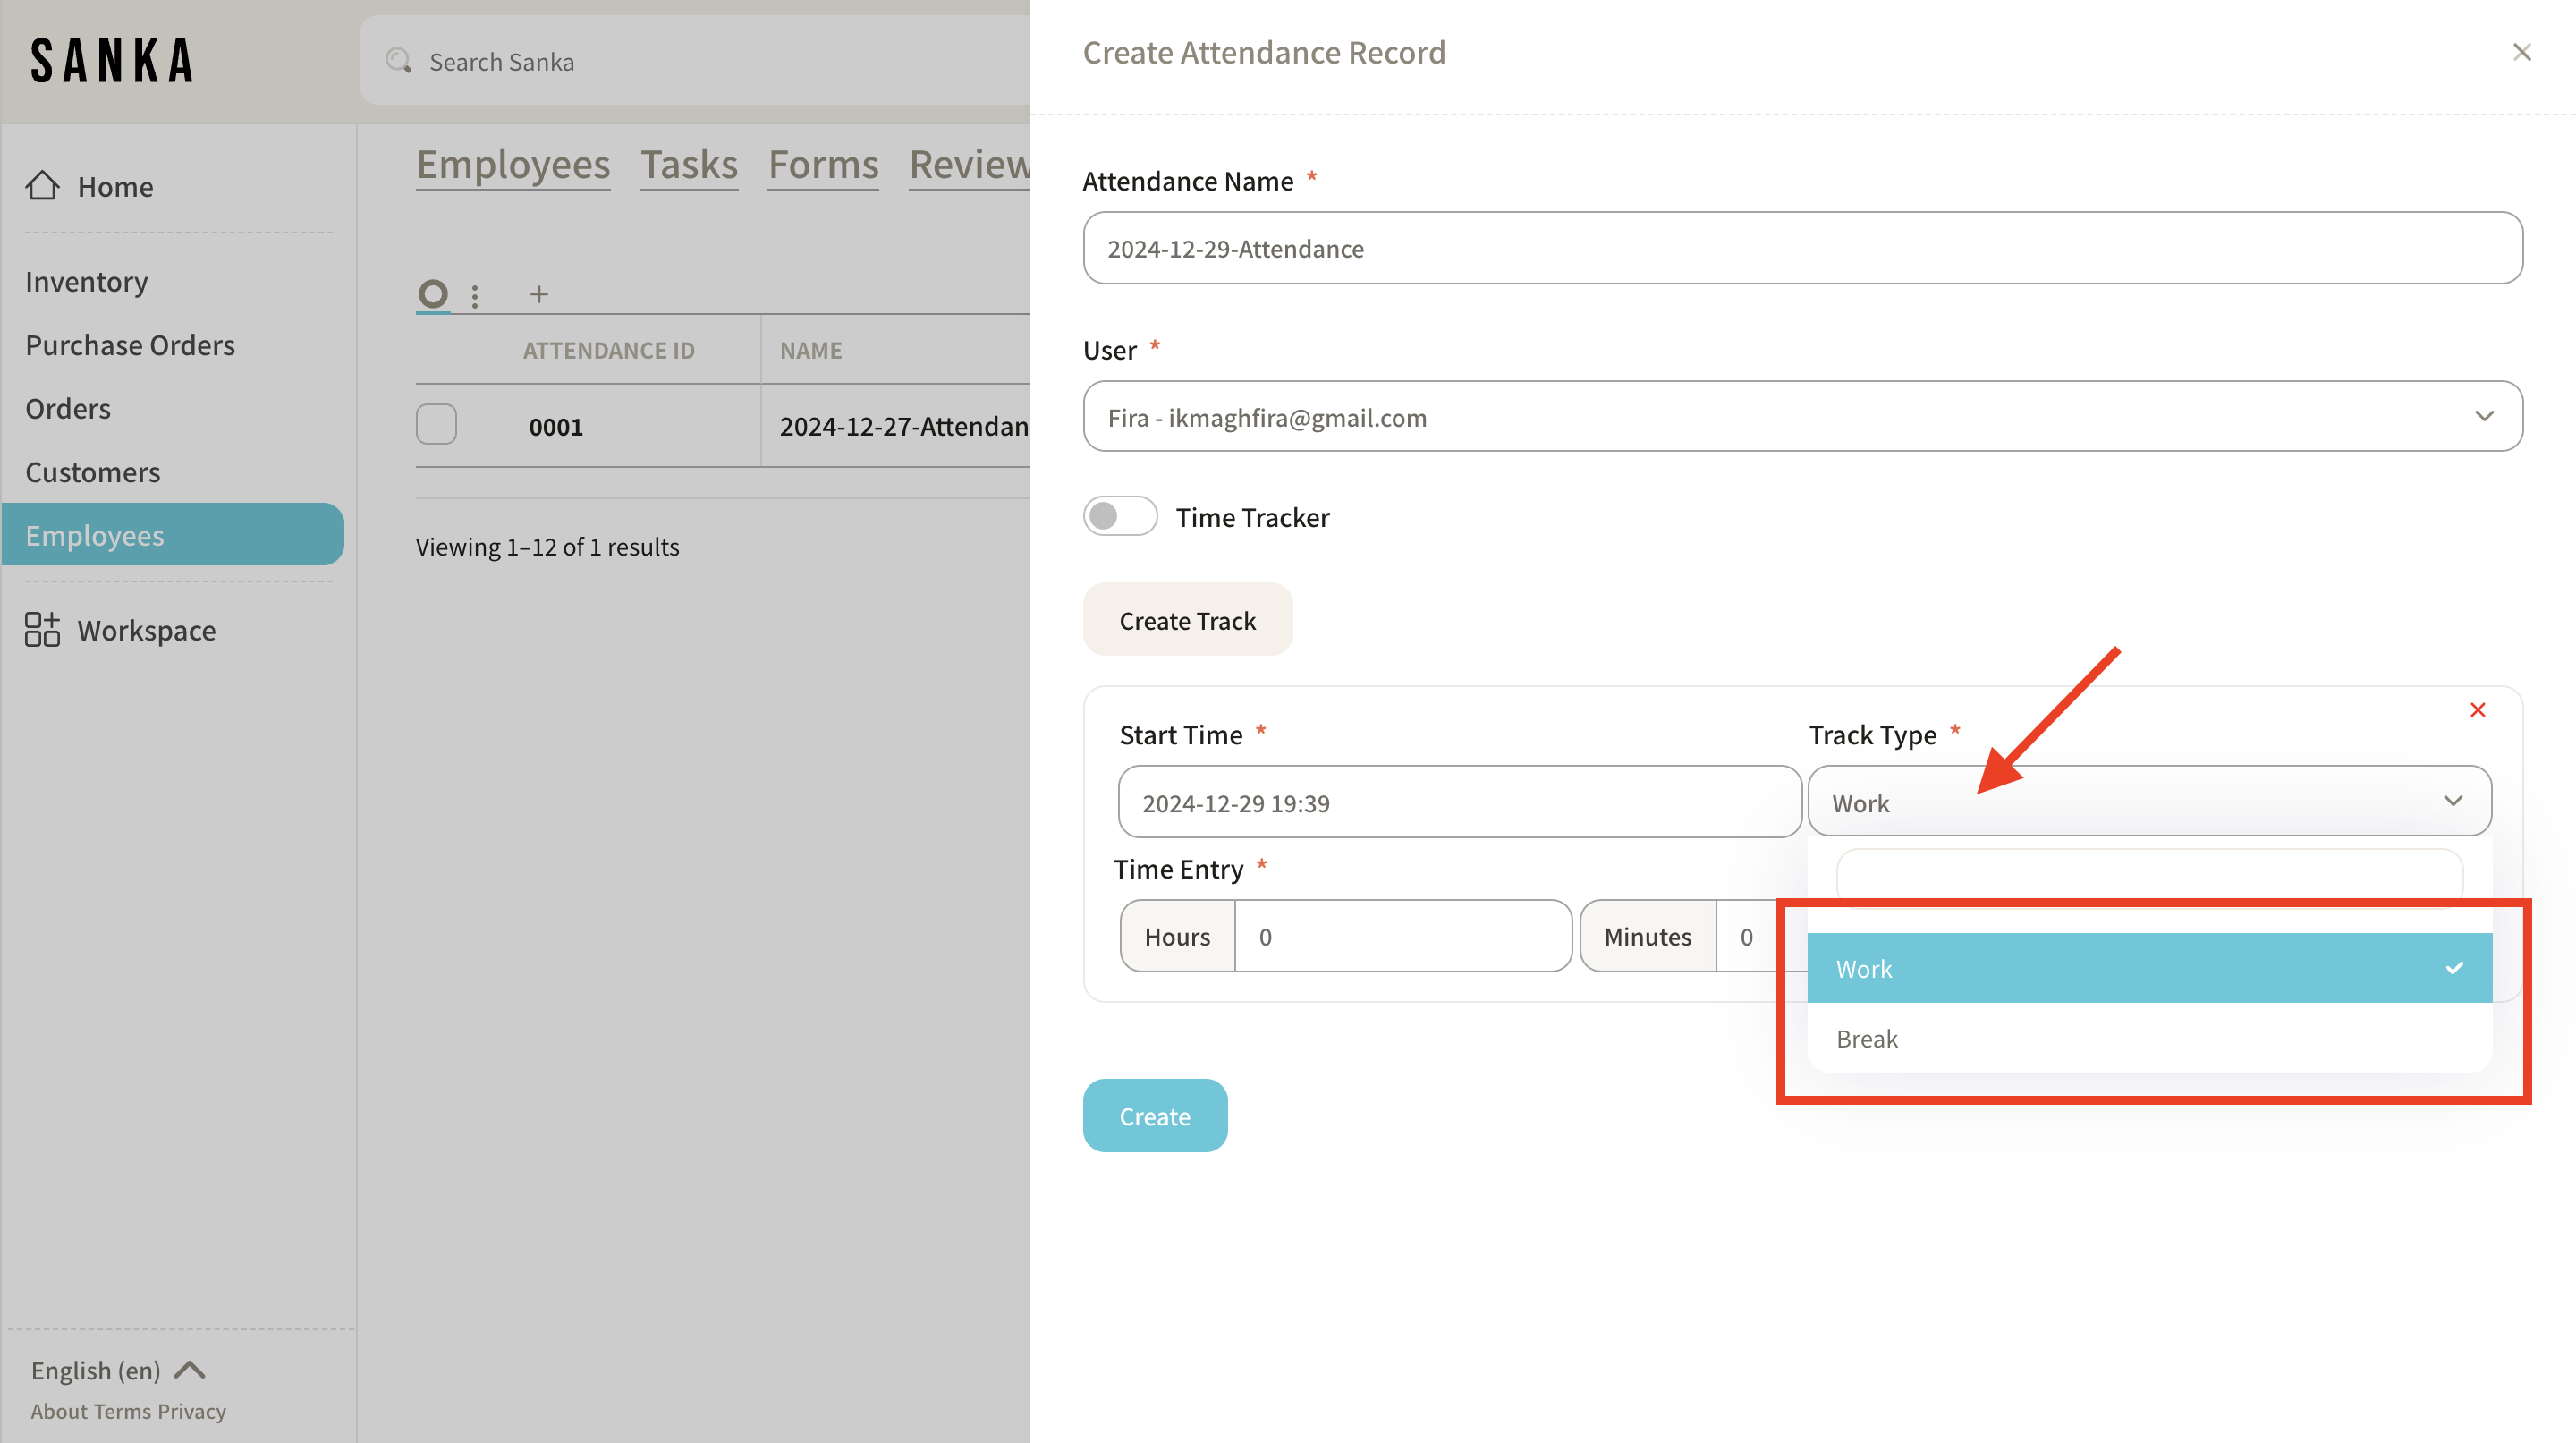Click the blue Create button

(x=1154, y=1116)
